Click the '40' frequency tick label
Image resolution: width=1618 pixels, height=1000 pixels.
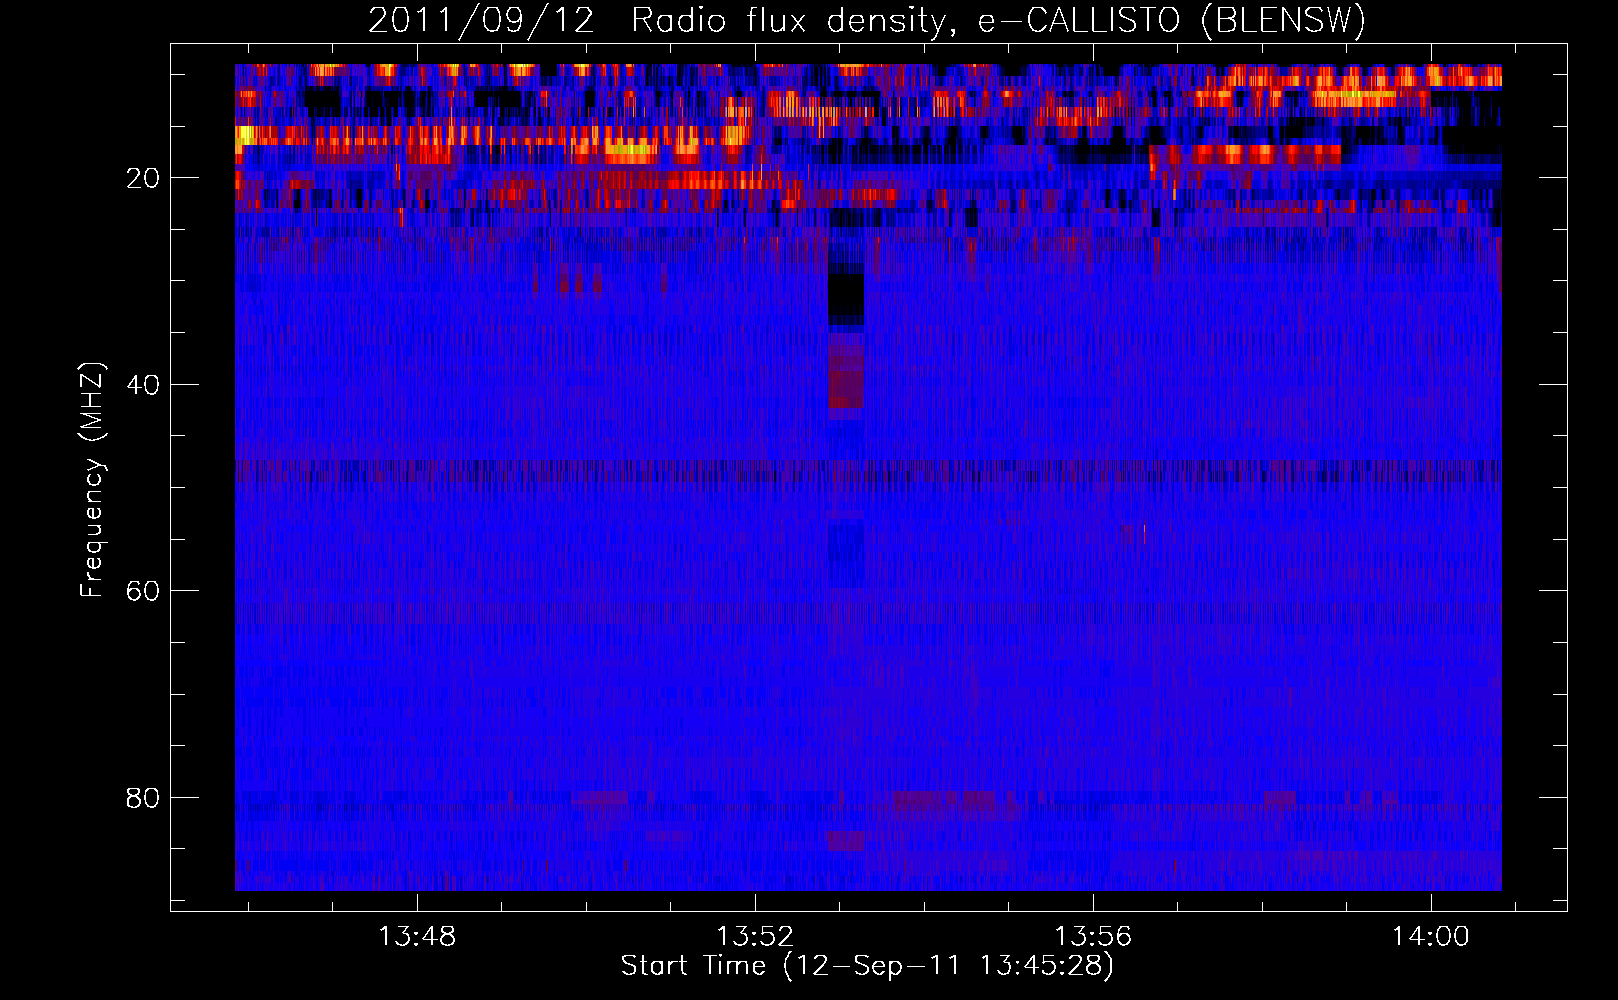click(144, 385)
